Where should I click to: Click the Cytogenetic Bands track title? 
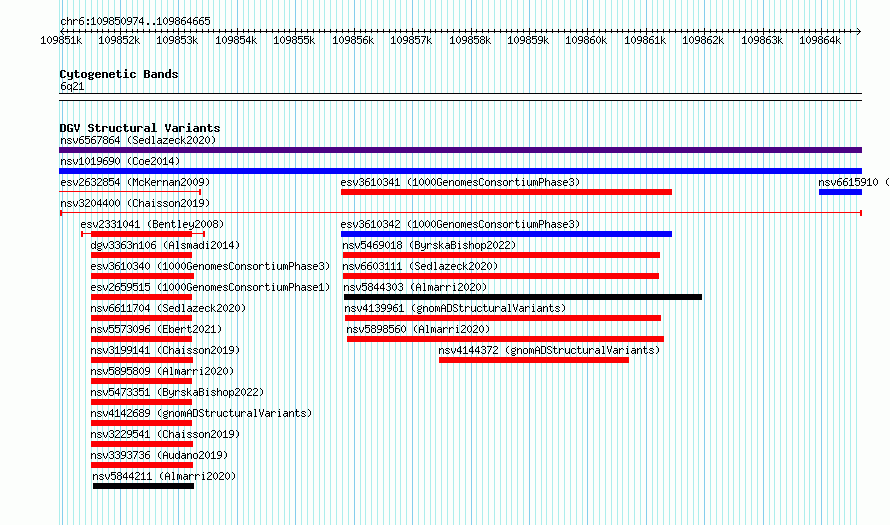119,74
